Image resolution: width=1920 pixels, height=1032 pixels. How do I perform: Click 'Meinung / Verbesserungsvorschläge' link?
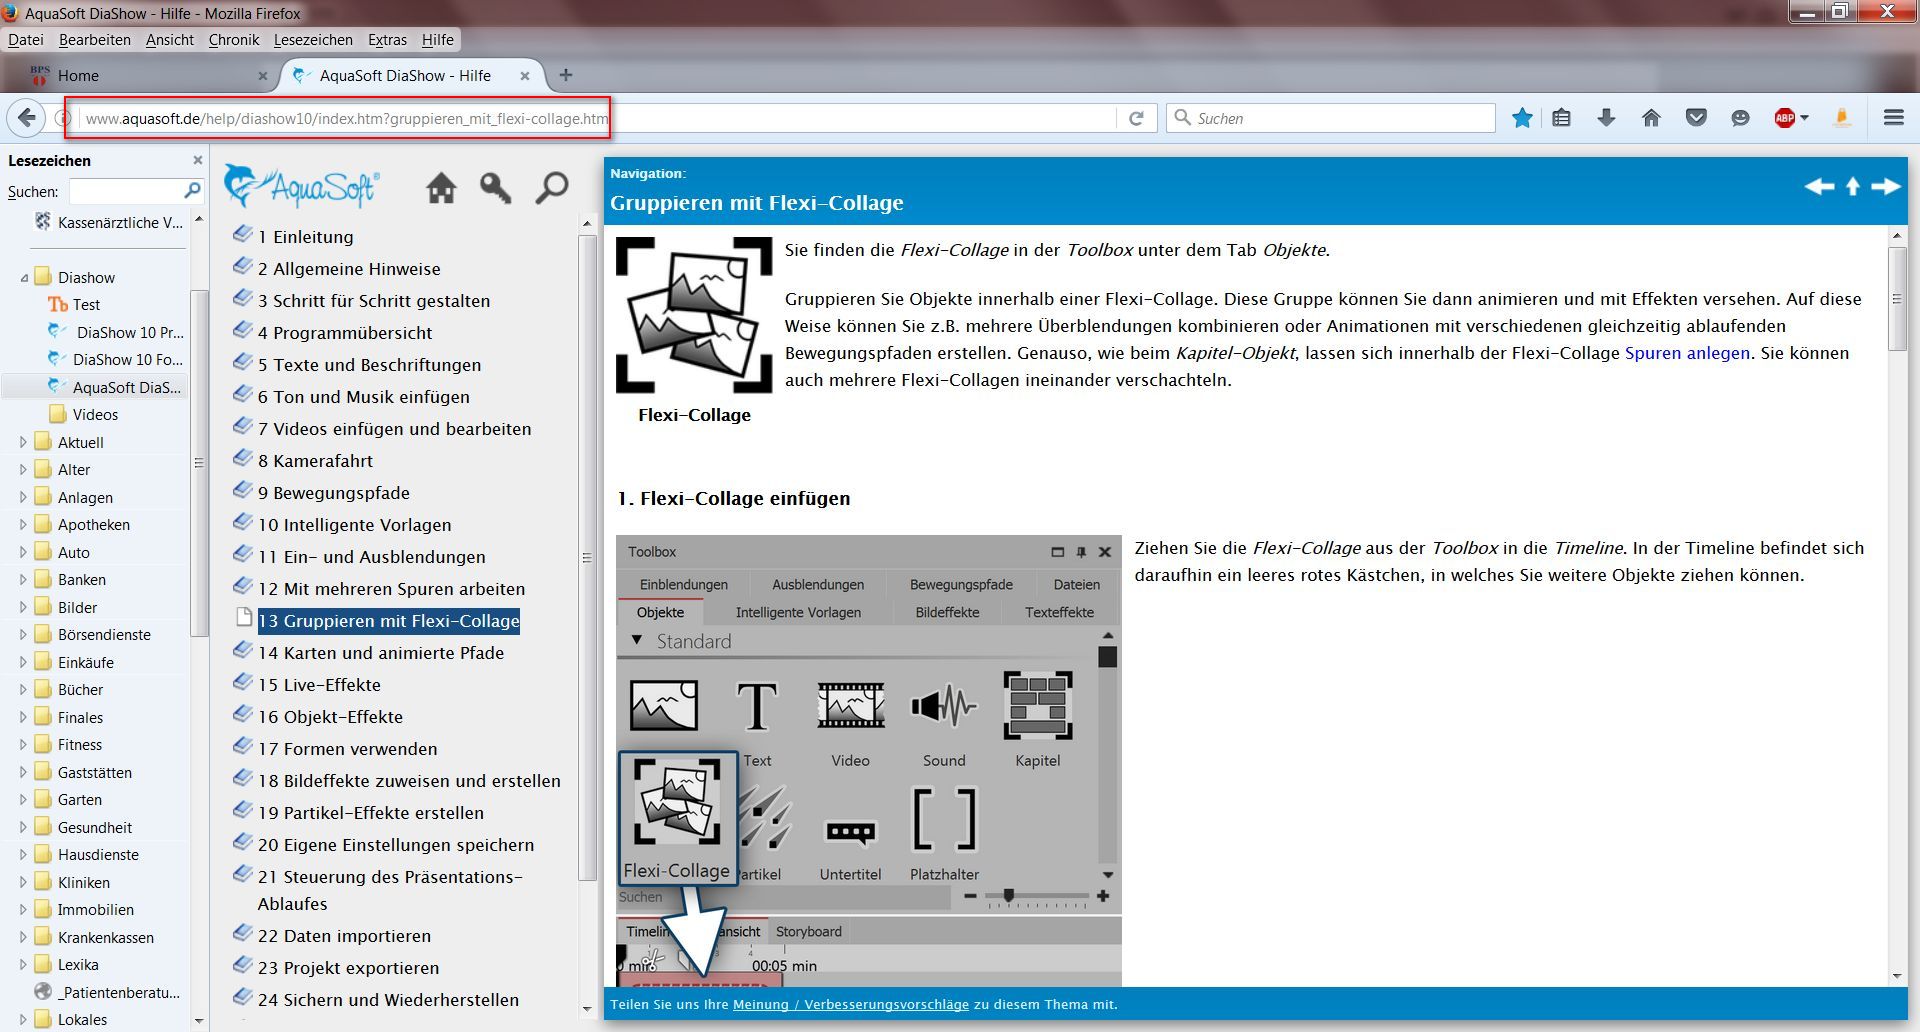[850, 1005]
